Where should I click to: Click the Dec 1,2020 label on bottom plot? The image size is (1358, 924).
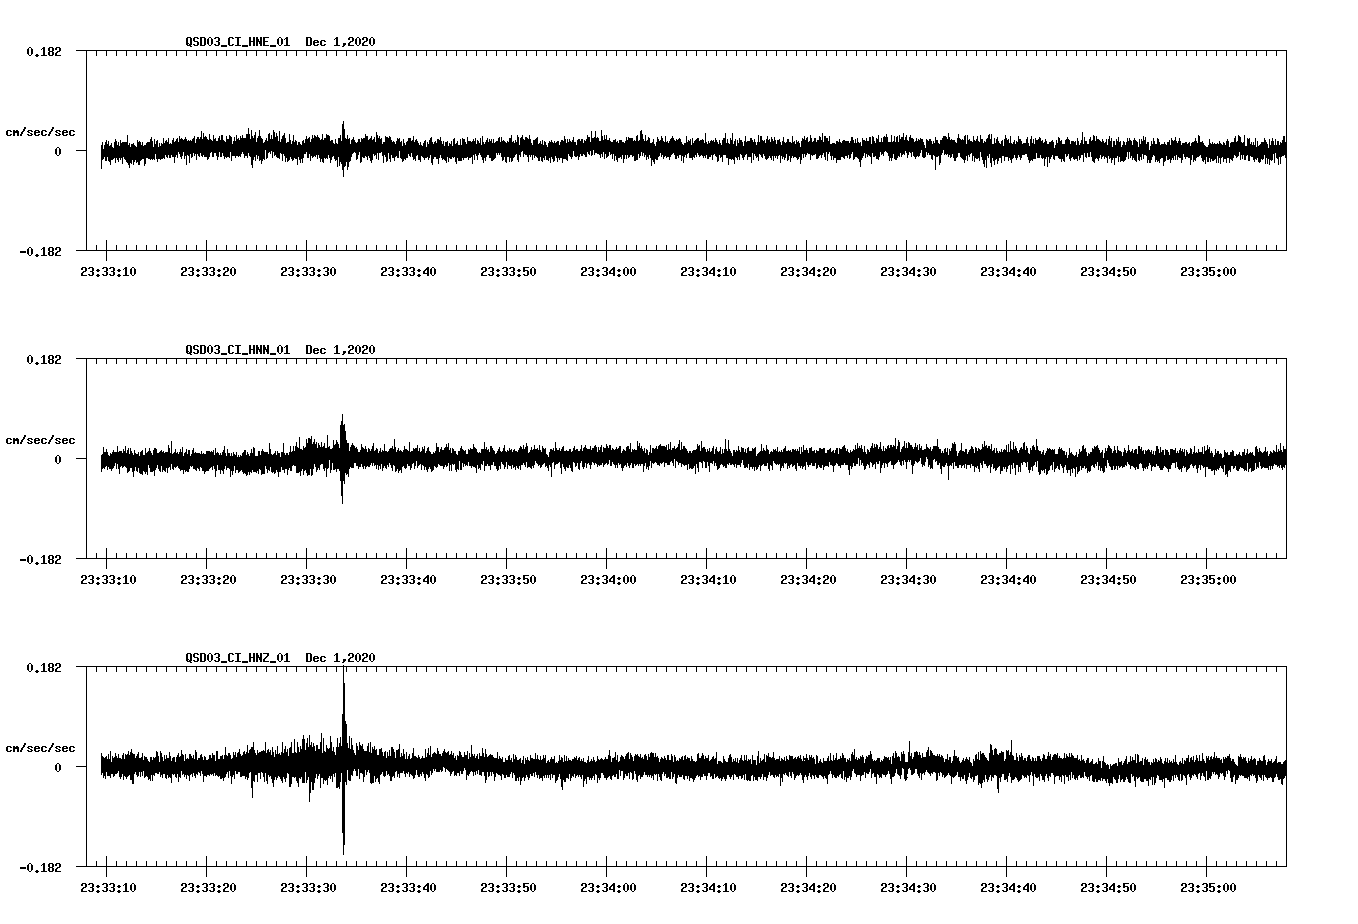pyautogui.click(x=341, y=658)
